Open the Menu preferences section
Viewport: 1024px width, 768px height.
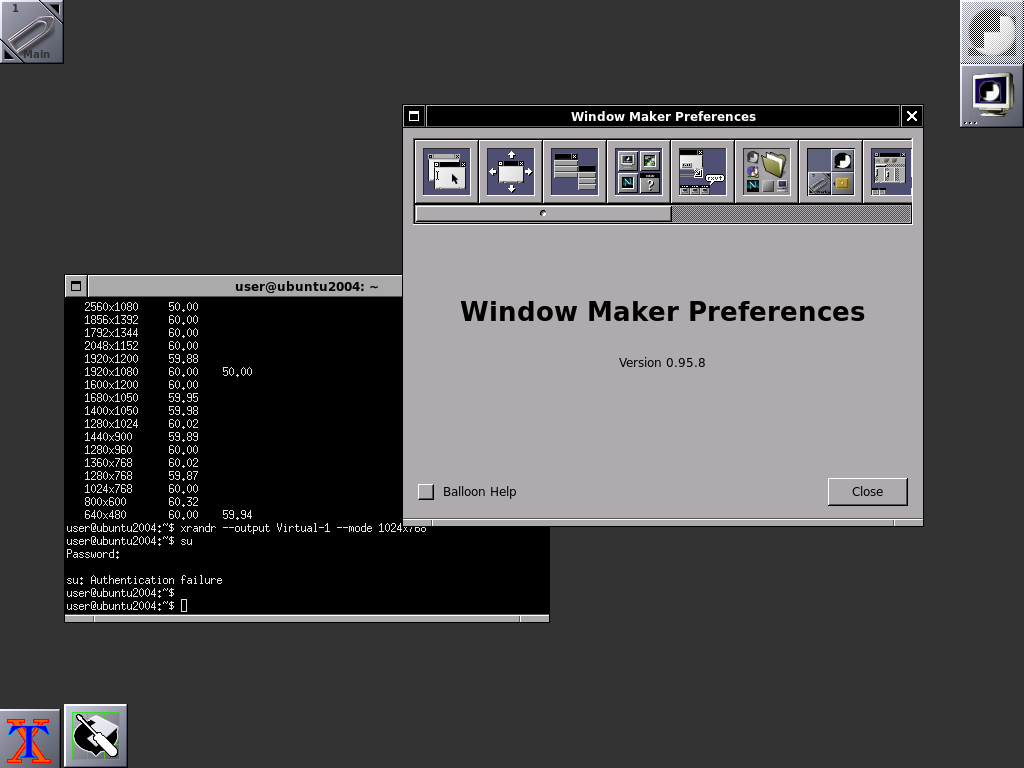575,172
